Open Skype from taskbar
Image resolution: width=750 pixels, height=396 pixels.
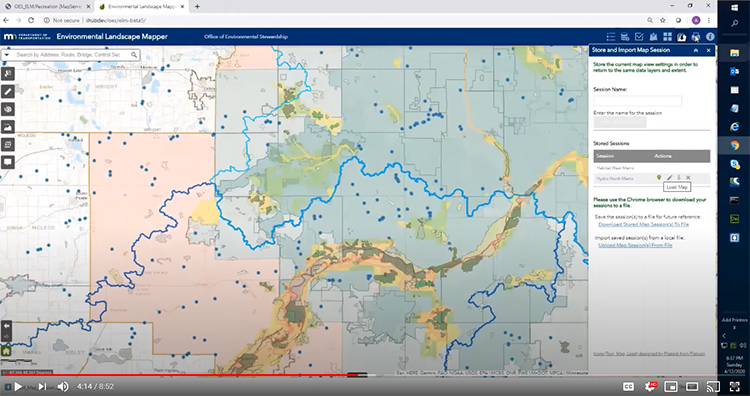734,164
